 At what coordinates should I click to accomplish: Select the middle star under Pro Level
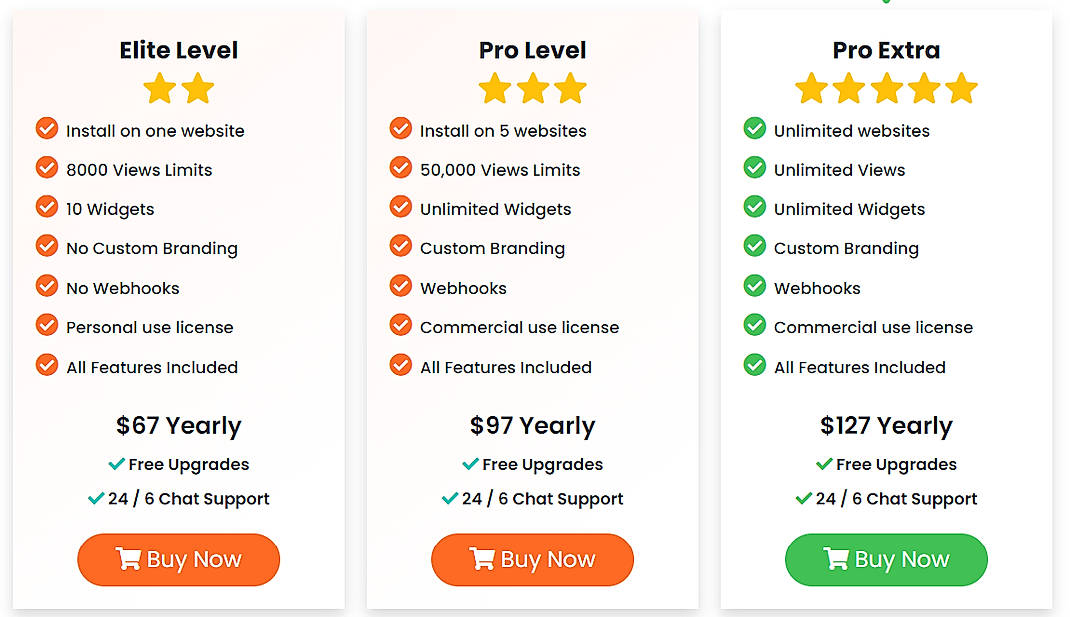[532, 88]
